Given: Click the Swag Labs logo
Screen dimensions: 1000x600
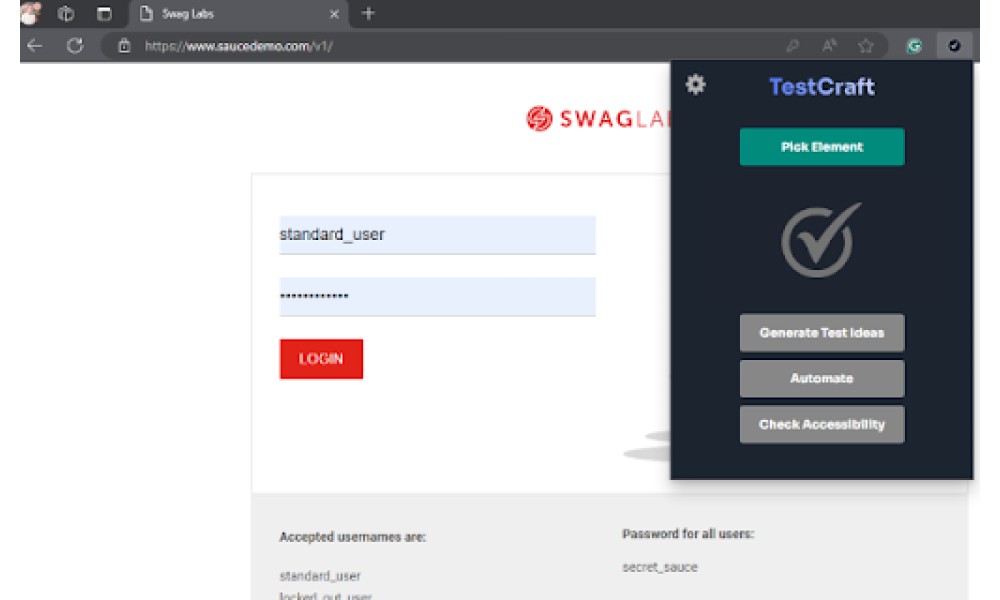Looking at the screenshot, I should [x=598, y=119].
